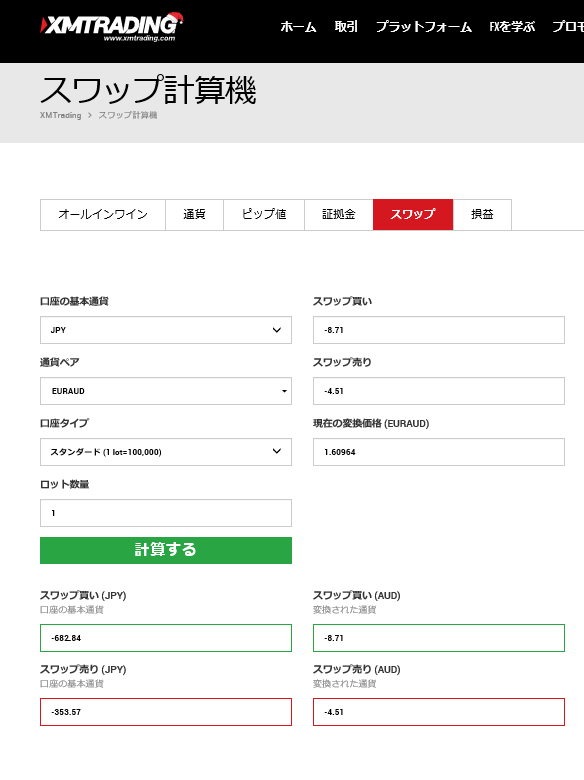Click the スワップ買い field showing -8.71
The height and width of the screenshot is (780, 584).
[439, 330]
